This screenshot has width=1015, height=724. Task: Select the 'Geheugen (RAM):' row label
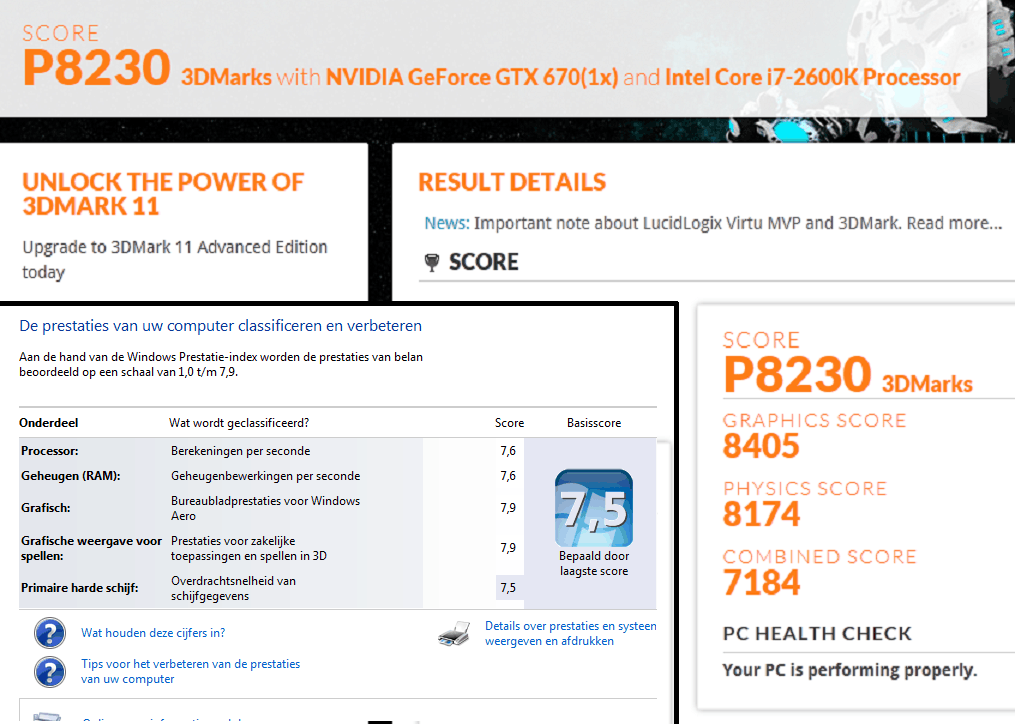pos(71,476)
